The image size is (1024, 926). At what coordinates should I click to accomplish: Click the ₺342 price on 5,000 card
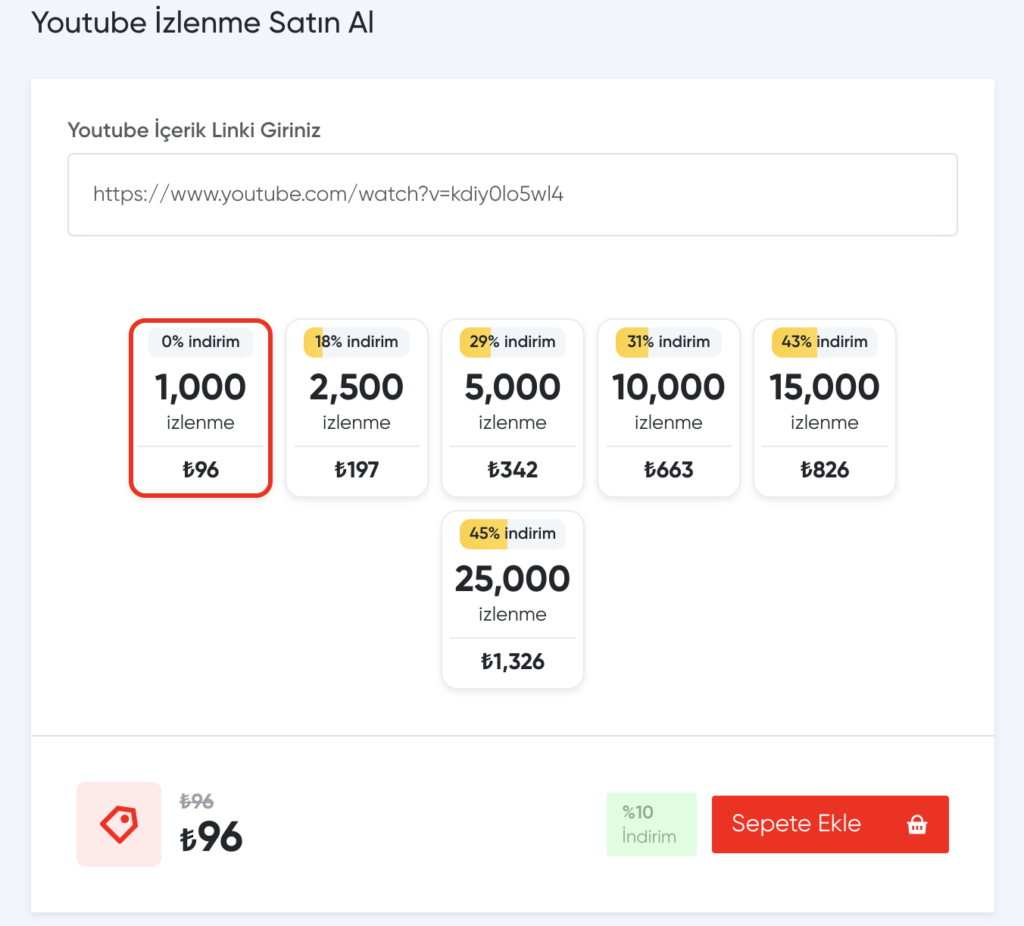click(512, 469)
